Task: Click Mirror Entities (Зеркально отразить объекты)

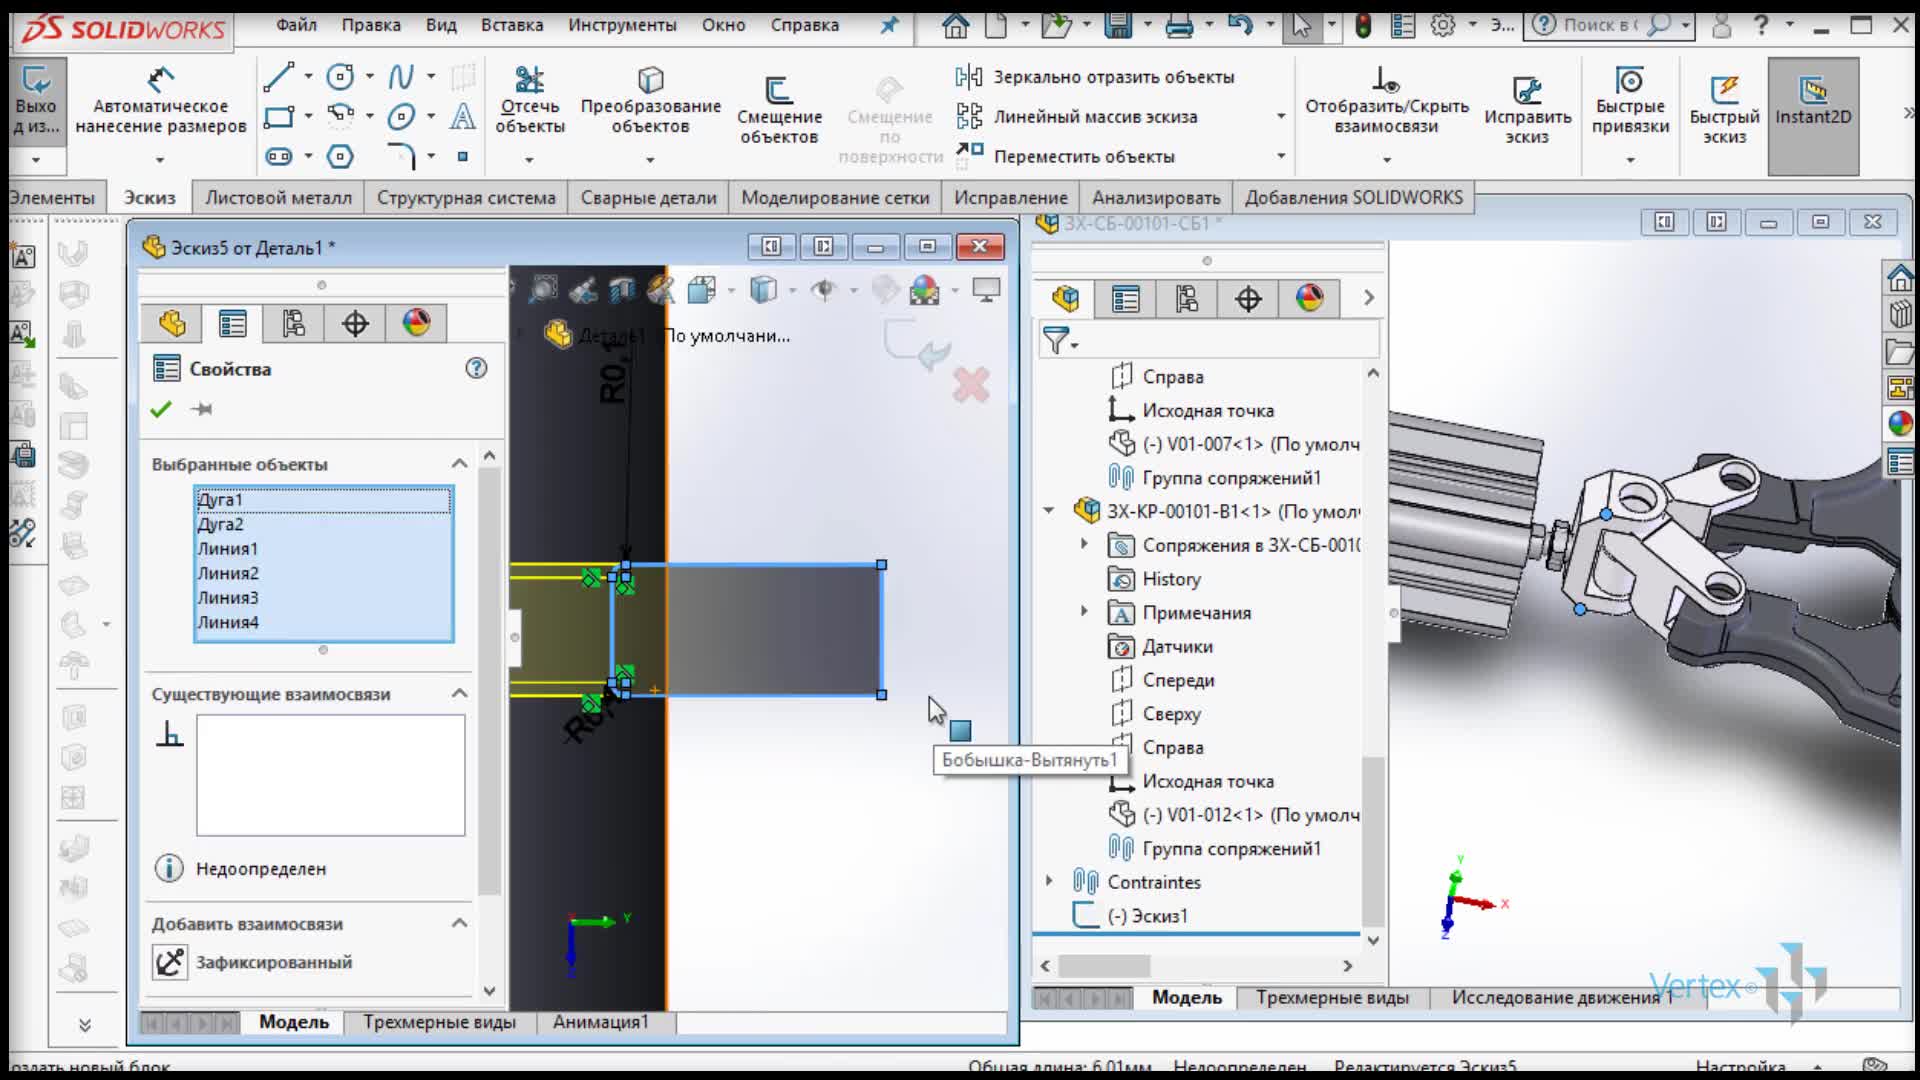Action: (x=1095, y=77)
